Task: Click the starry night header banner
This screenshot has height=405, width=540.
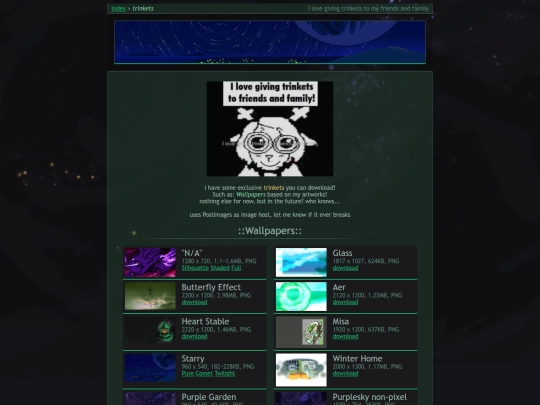Action: tap(270, 42)
